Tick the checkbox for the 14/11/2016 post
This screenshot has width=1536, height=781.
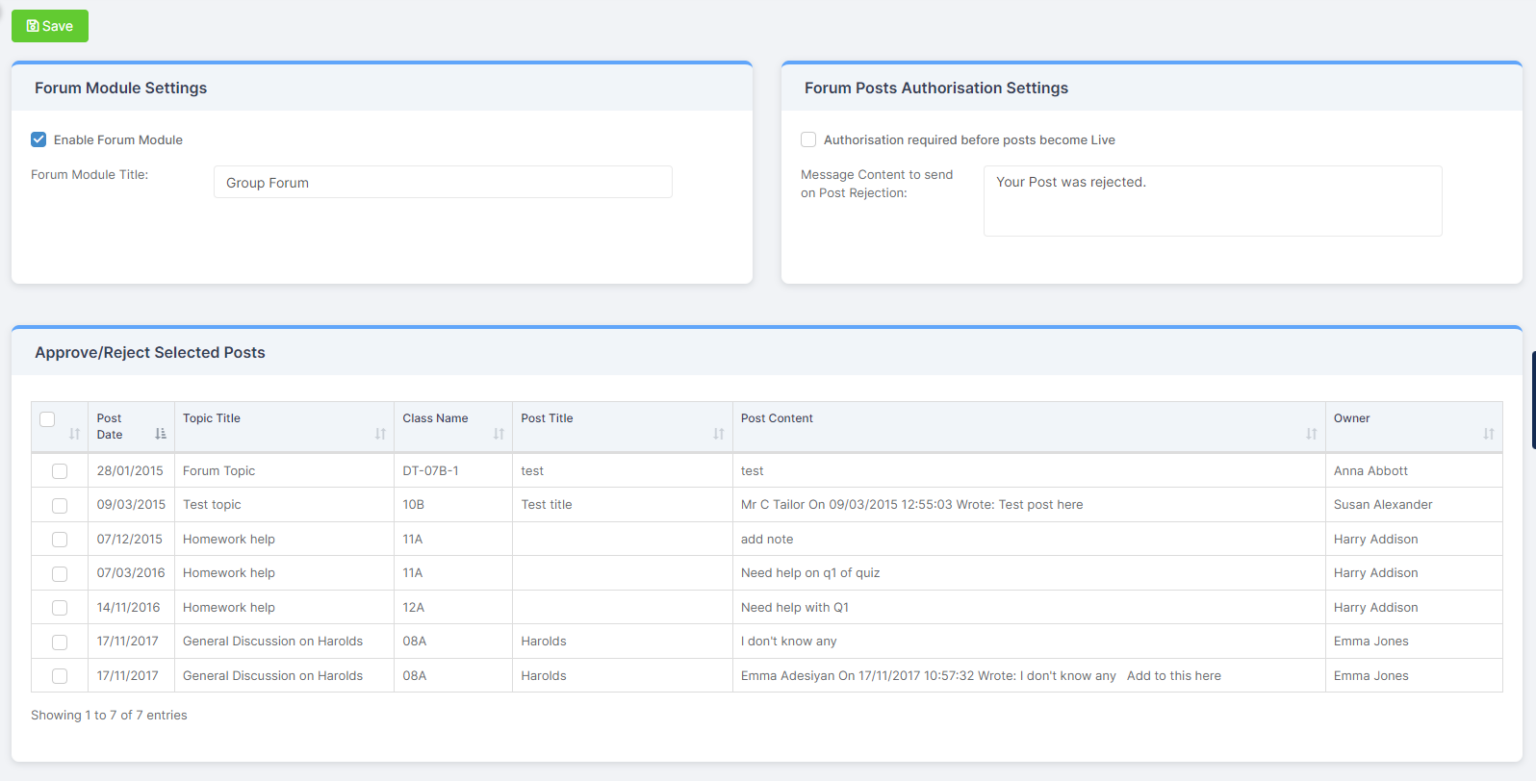pos(59,607)
